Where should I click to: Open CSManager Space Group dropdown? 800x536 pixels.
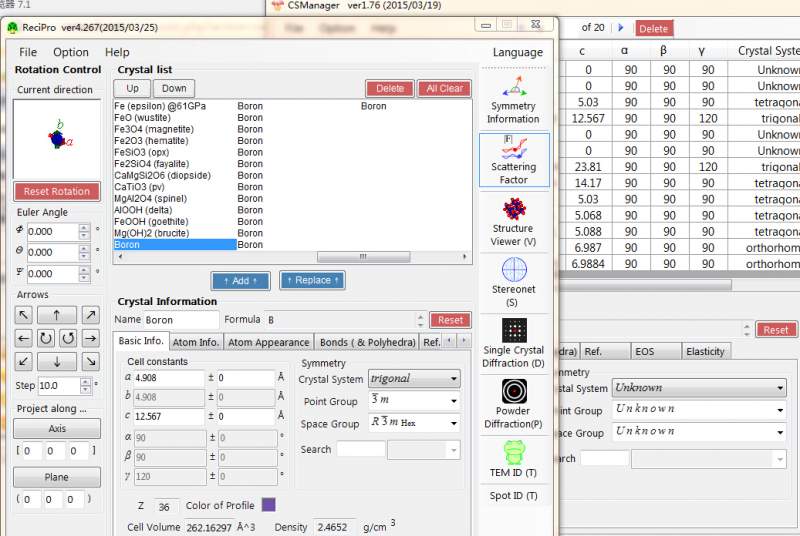click(780, 431)
